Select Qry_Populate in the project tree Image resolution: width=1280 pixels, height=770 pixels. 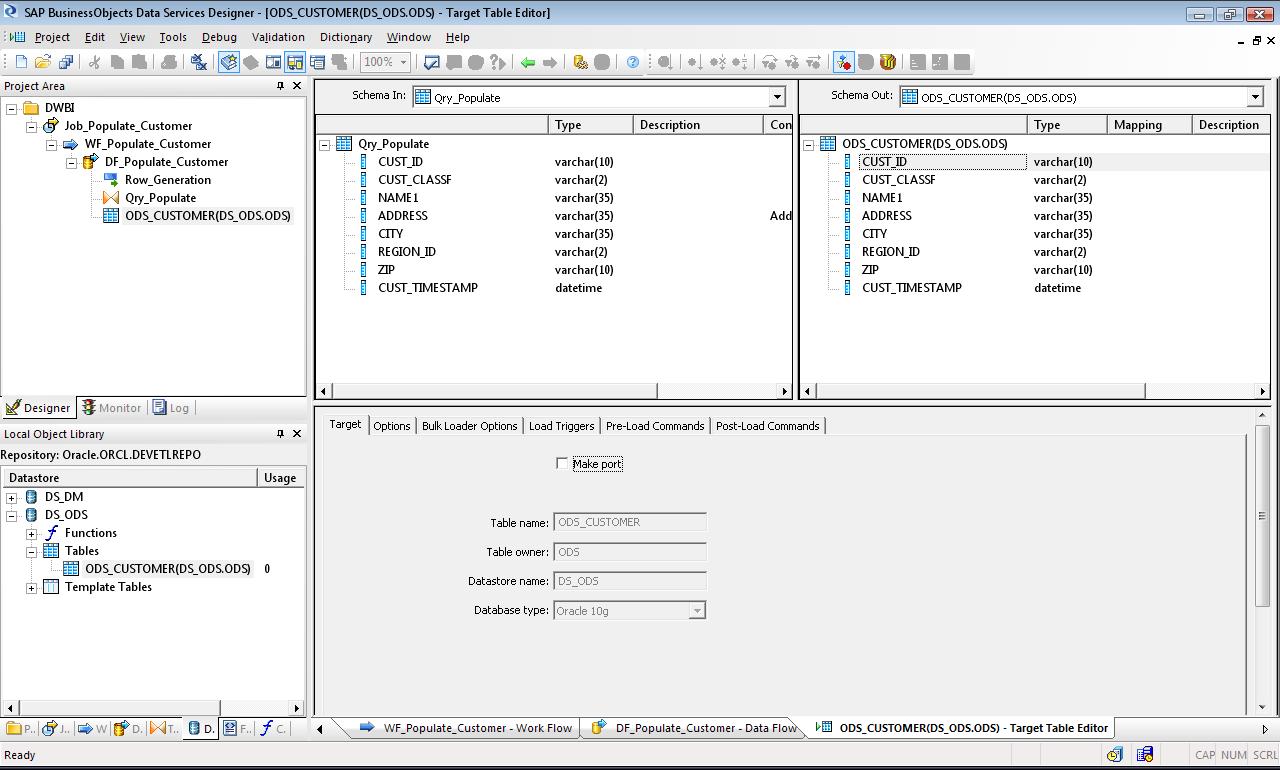tap(160, 198)
